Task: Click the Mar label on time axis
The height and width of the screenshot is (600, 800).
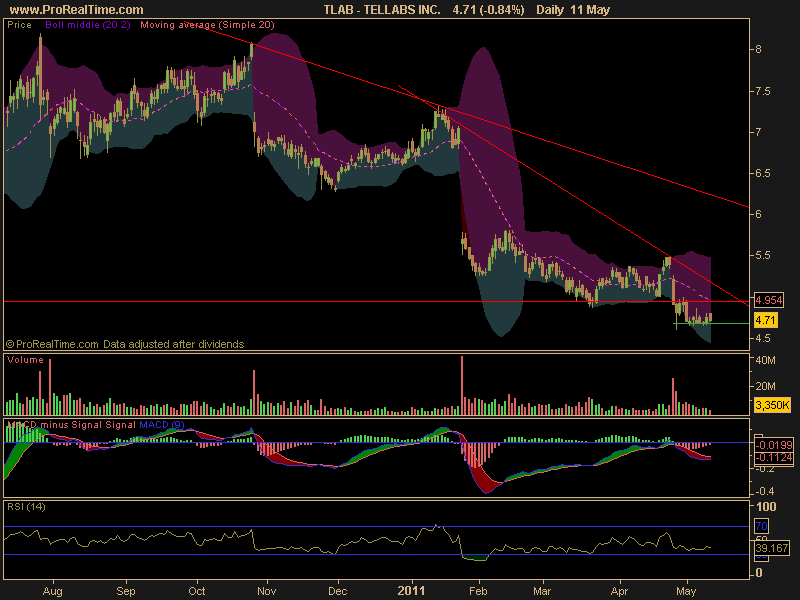Action: pos(542,591)
